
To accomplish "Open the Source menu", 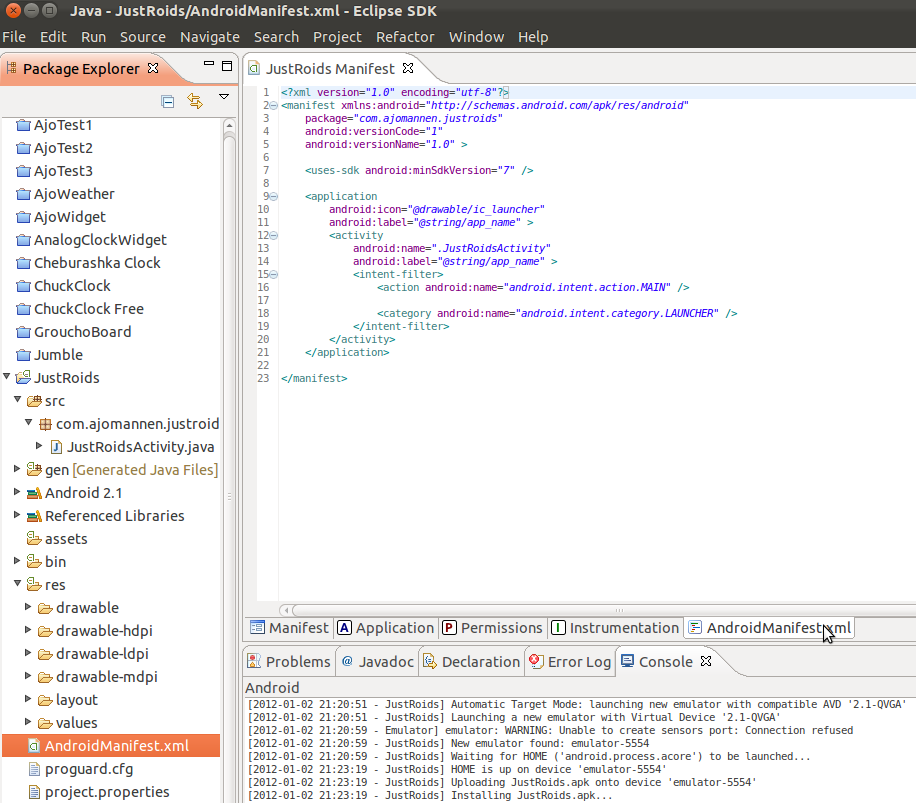I will coord(143,37).
